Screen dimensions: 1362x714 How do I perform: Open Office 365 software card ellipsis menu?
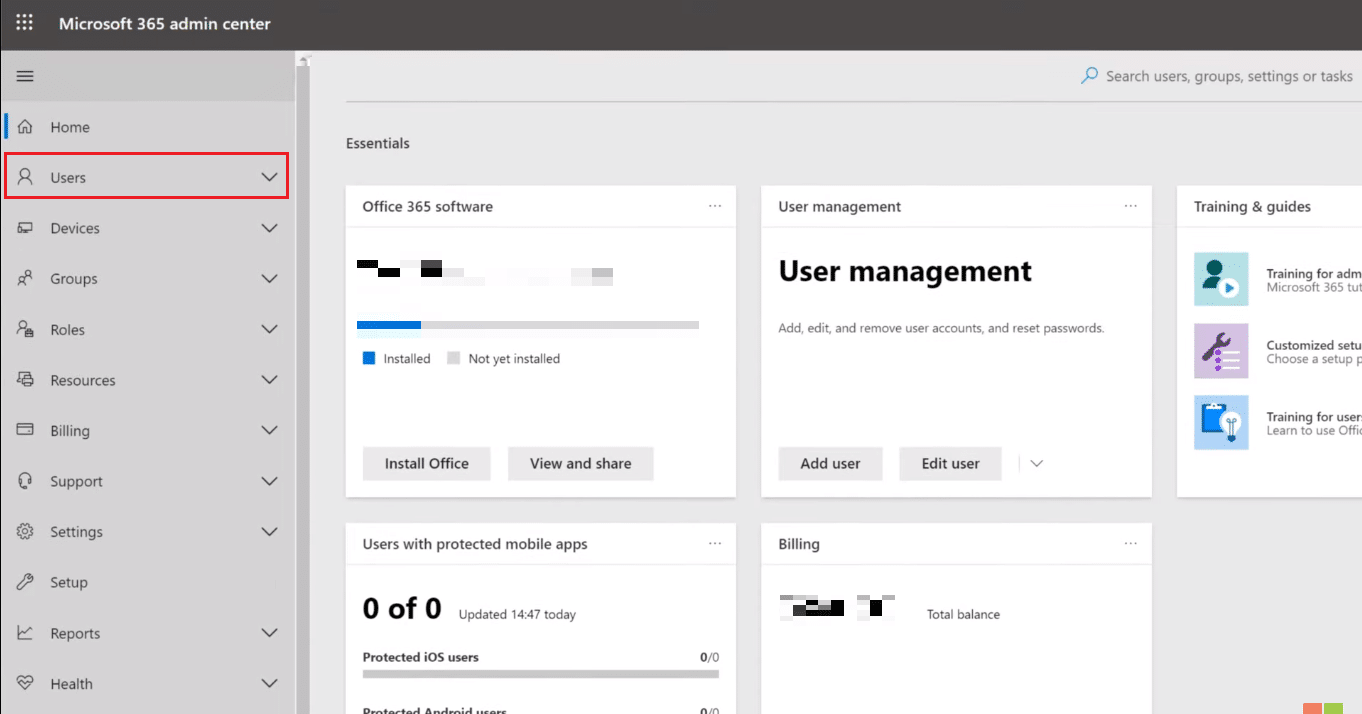[715, 206]
